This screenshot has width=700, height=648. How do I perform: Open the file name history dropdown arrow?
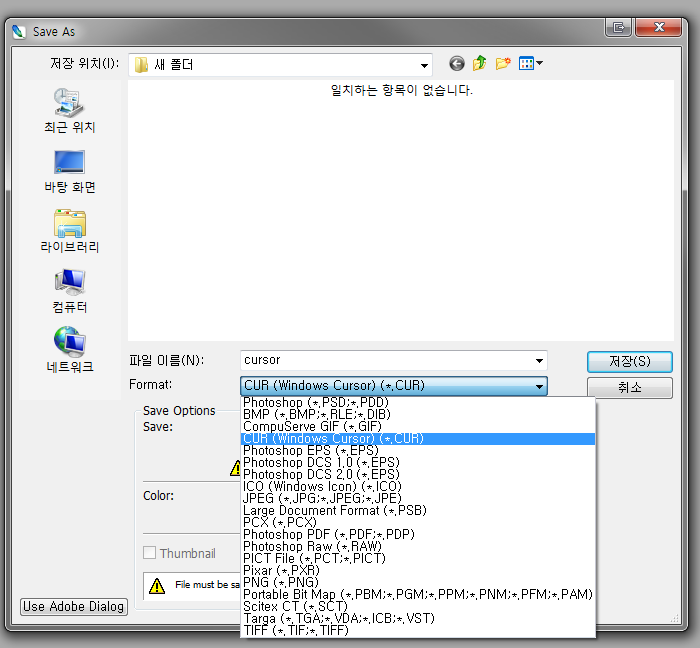539,361
